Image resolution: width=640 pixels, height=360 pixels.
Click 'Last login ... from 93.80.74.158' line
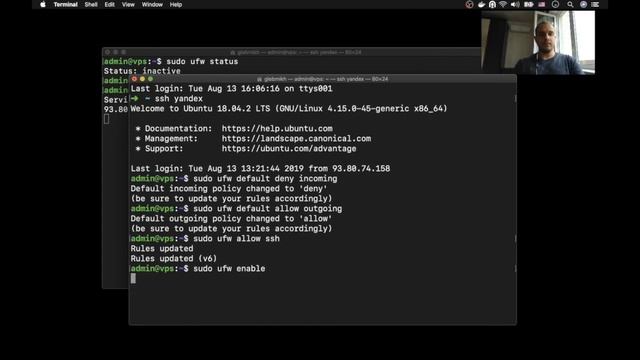(260, 169)
